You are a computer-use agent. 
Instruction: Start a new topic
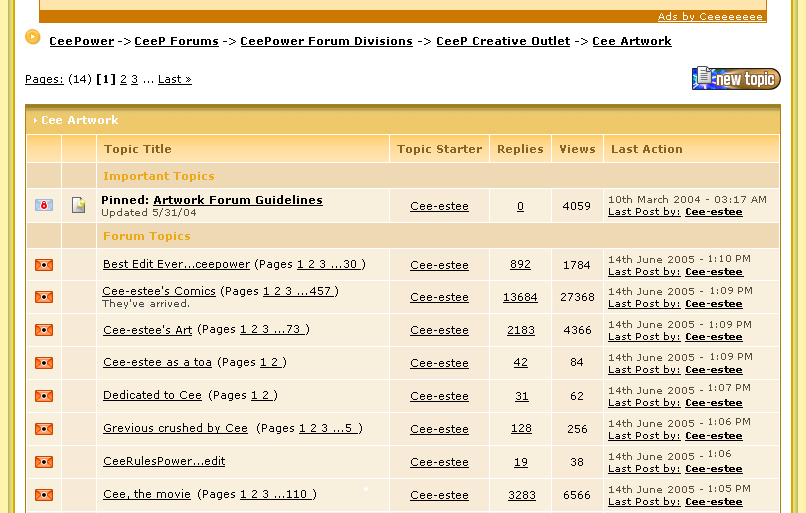pos(736,78)
